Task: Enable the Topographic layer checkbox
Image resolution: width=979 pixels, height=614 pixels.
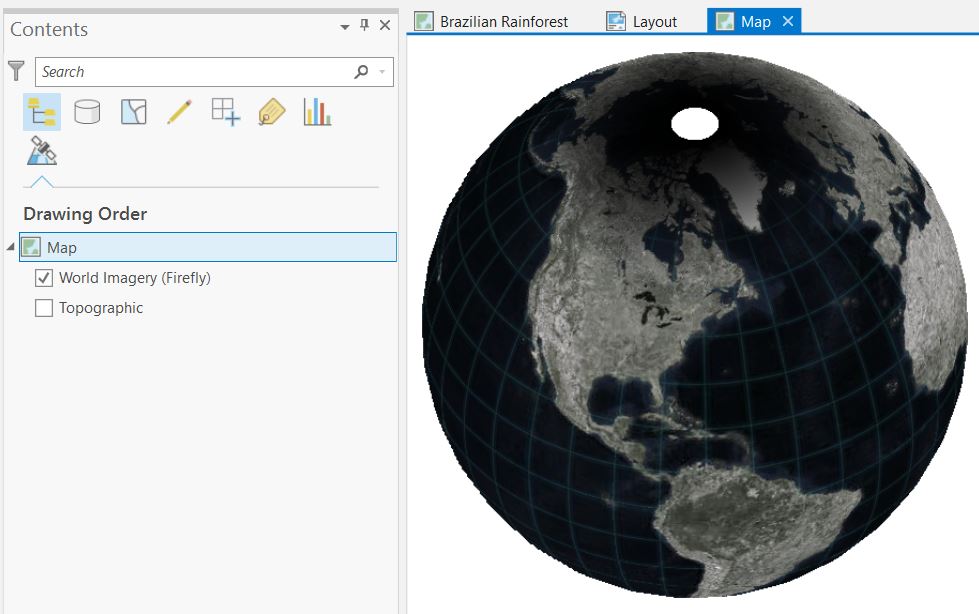Action: (44, 308)
